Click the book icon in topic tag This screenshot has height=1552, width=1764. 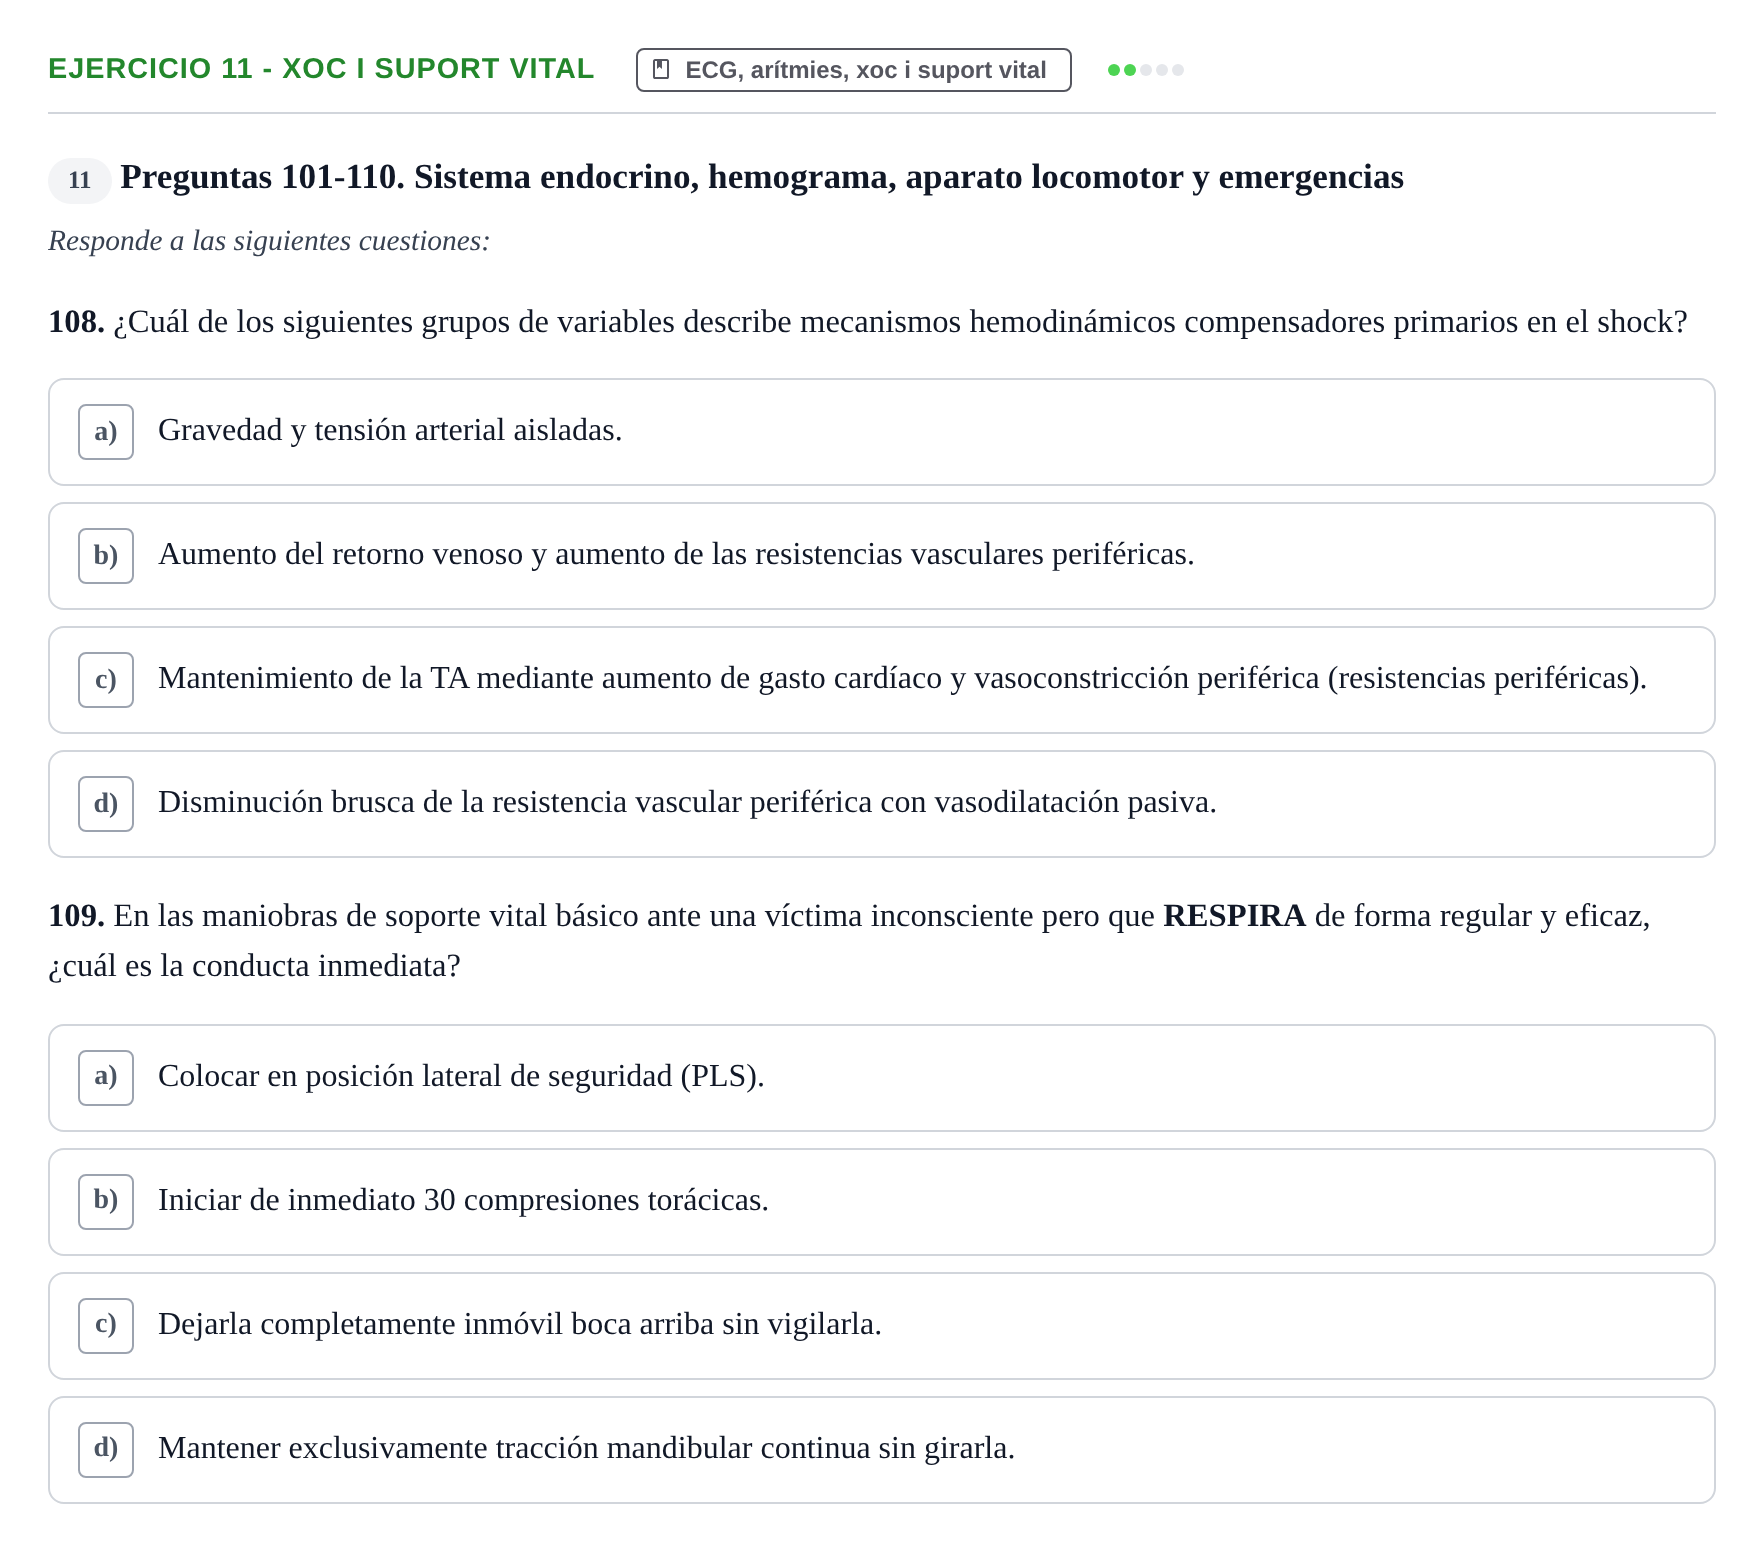click(661, 70)
